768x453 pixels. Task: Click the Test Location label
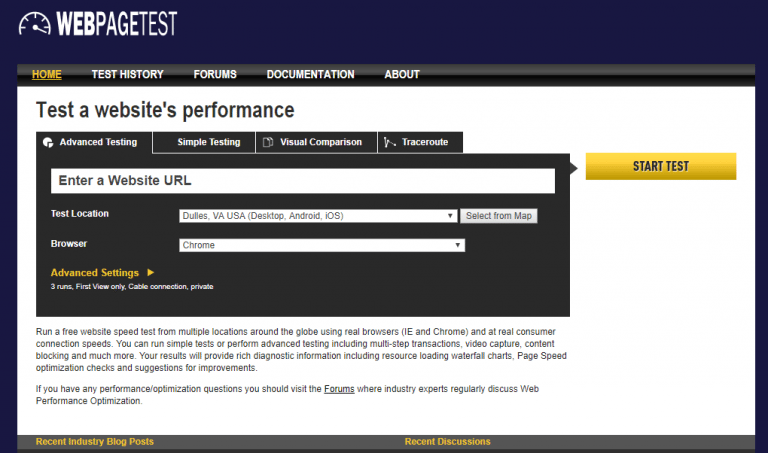pyautogui.click(x=80, y=214)
